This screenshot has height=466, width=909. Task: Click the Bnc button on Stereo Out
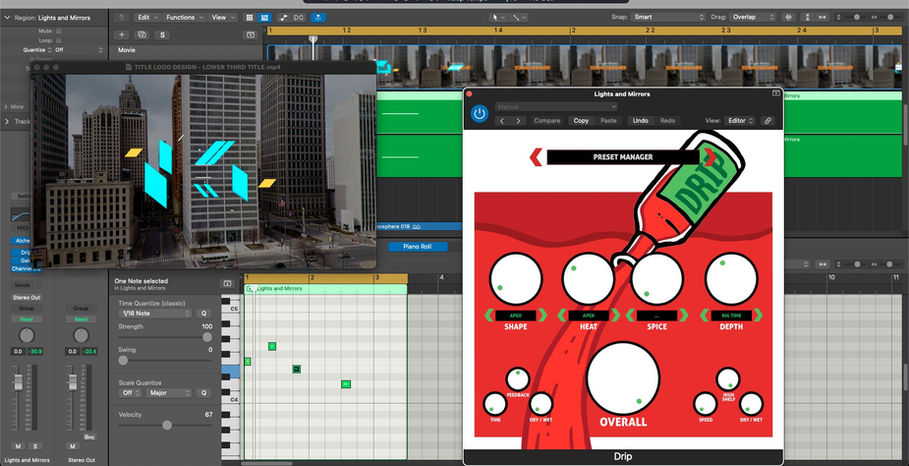pyautogui.click(x=89, y=437)
